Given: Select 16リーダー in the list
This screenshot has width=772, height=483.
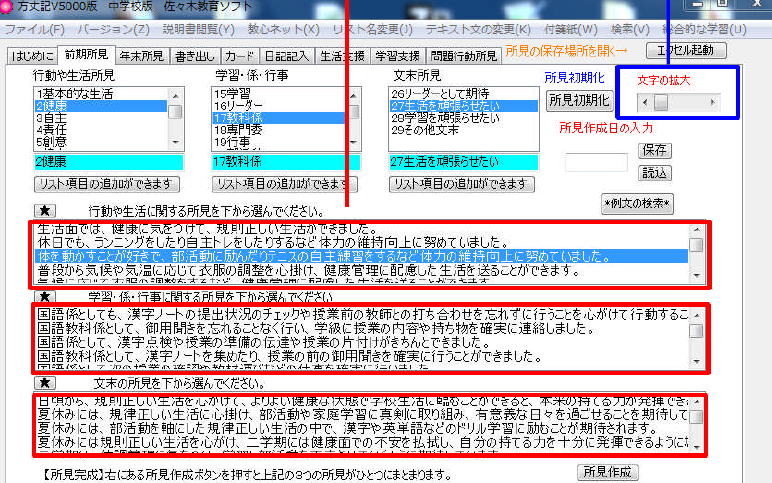Looking at the screenshot, I should point(279,106).
